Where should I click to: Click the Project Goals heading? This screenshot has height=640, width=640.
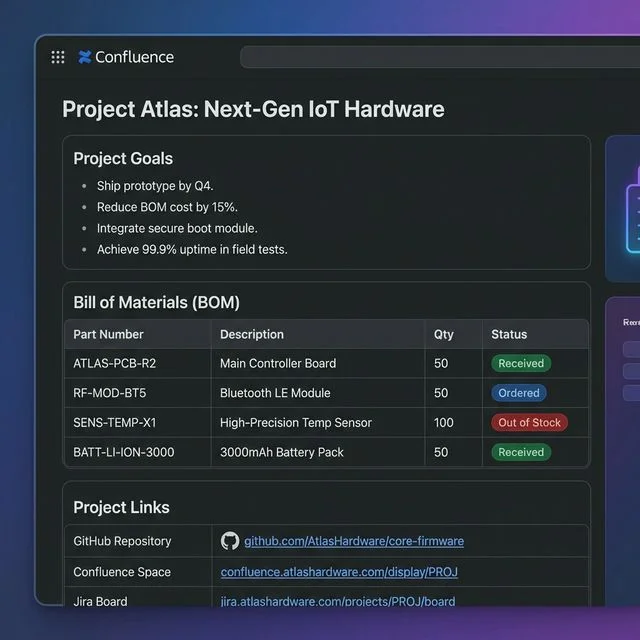click(123, 159)
